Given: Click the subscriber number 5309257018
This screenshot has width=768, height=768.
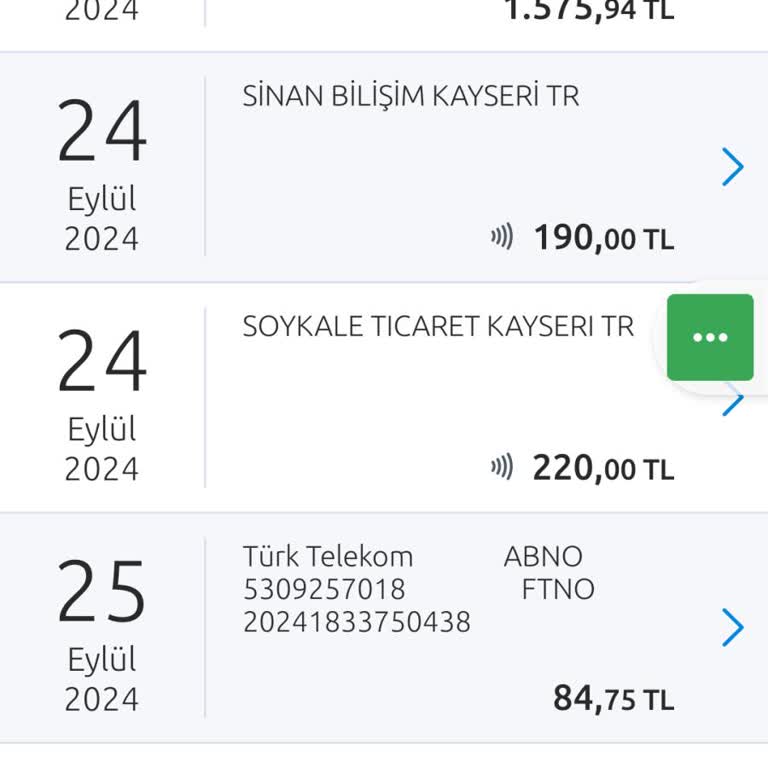Looking at the screenshot, I should point(324,589).
